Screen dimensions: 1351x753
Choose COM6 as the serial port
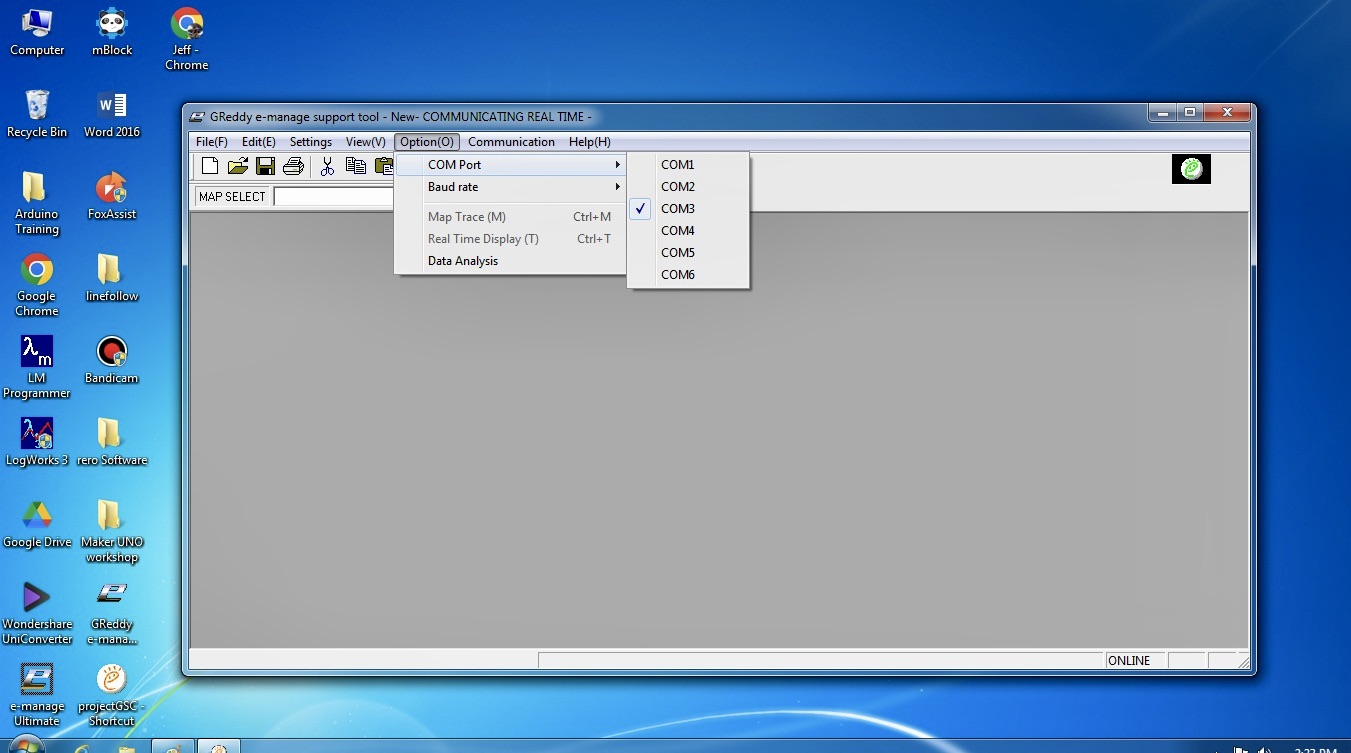point(688,275)
